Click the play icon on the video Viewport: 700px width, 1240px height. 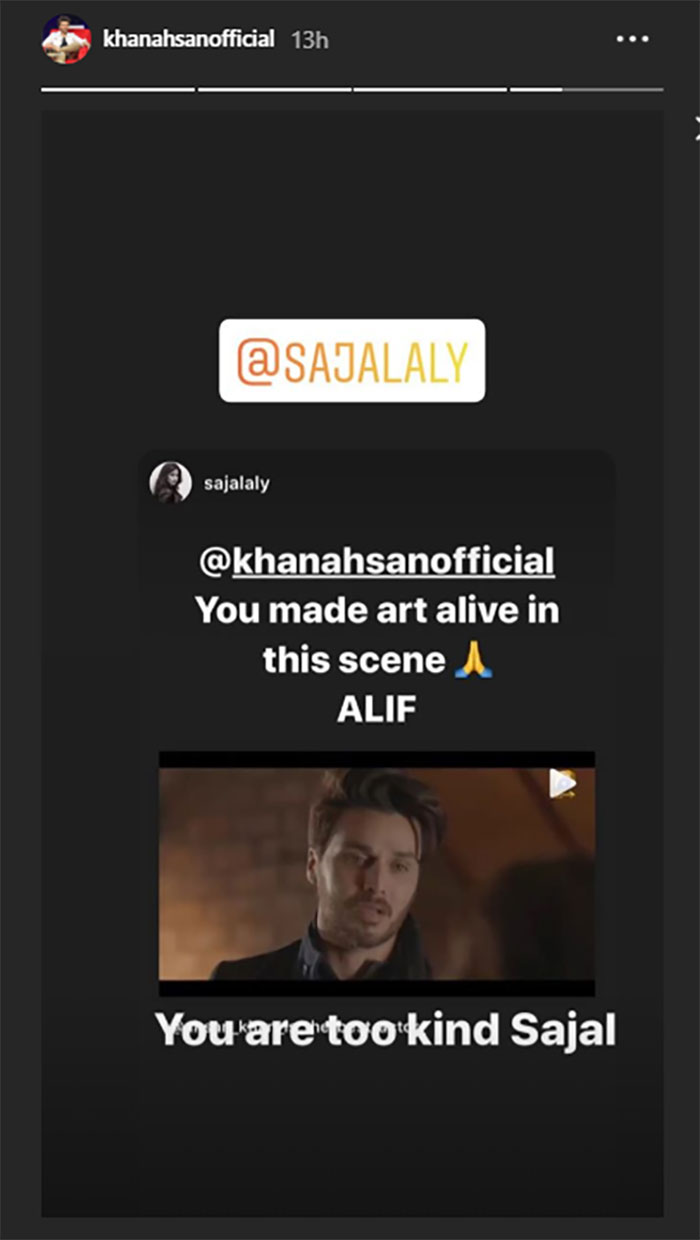562,784
